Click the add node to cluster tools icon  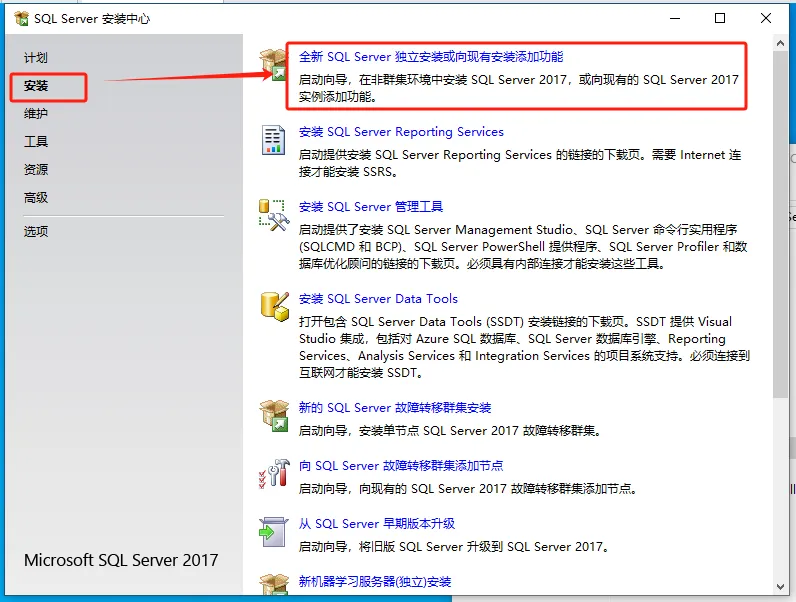(274, 473)
